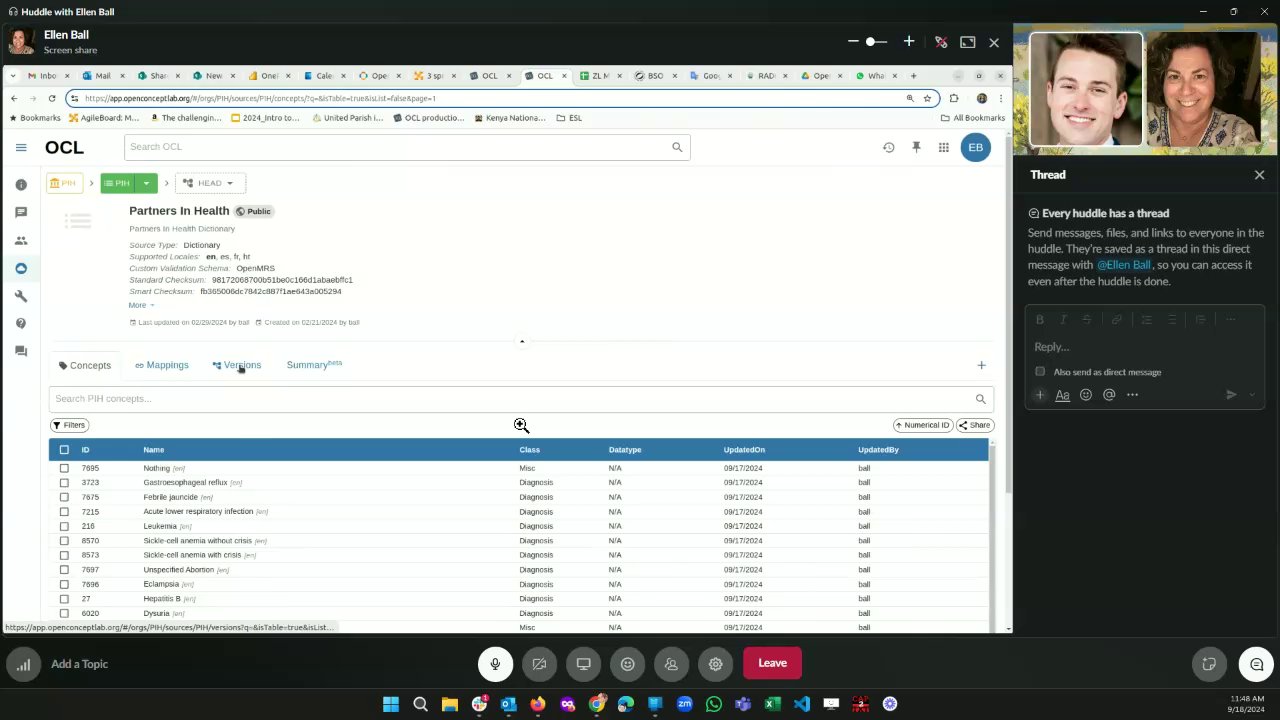The width and height of the screenshot is (1280, 720).
Task: Open the sidebar help question icon
Action: (x=21, y=324)
